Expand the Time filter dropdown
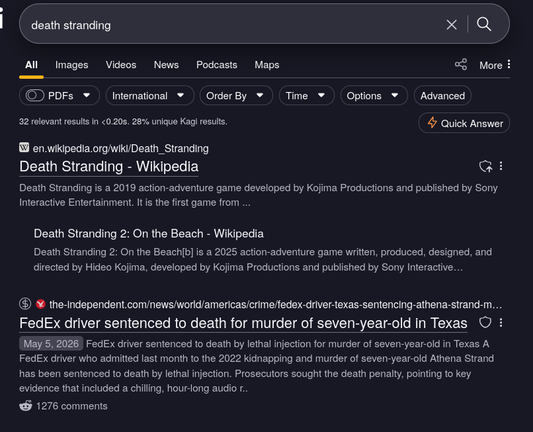The height and width of the screenshot is (432, 533). coord(307,96)
